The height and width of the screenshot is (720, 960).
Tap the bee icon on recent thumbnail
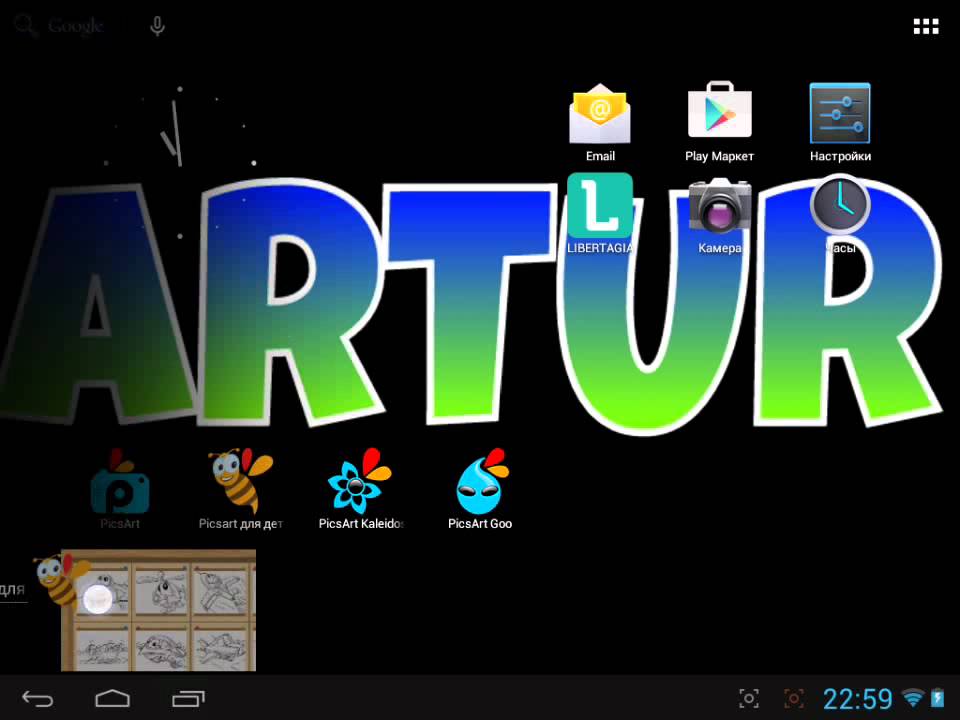point(61,579)
